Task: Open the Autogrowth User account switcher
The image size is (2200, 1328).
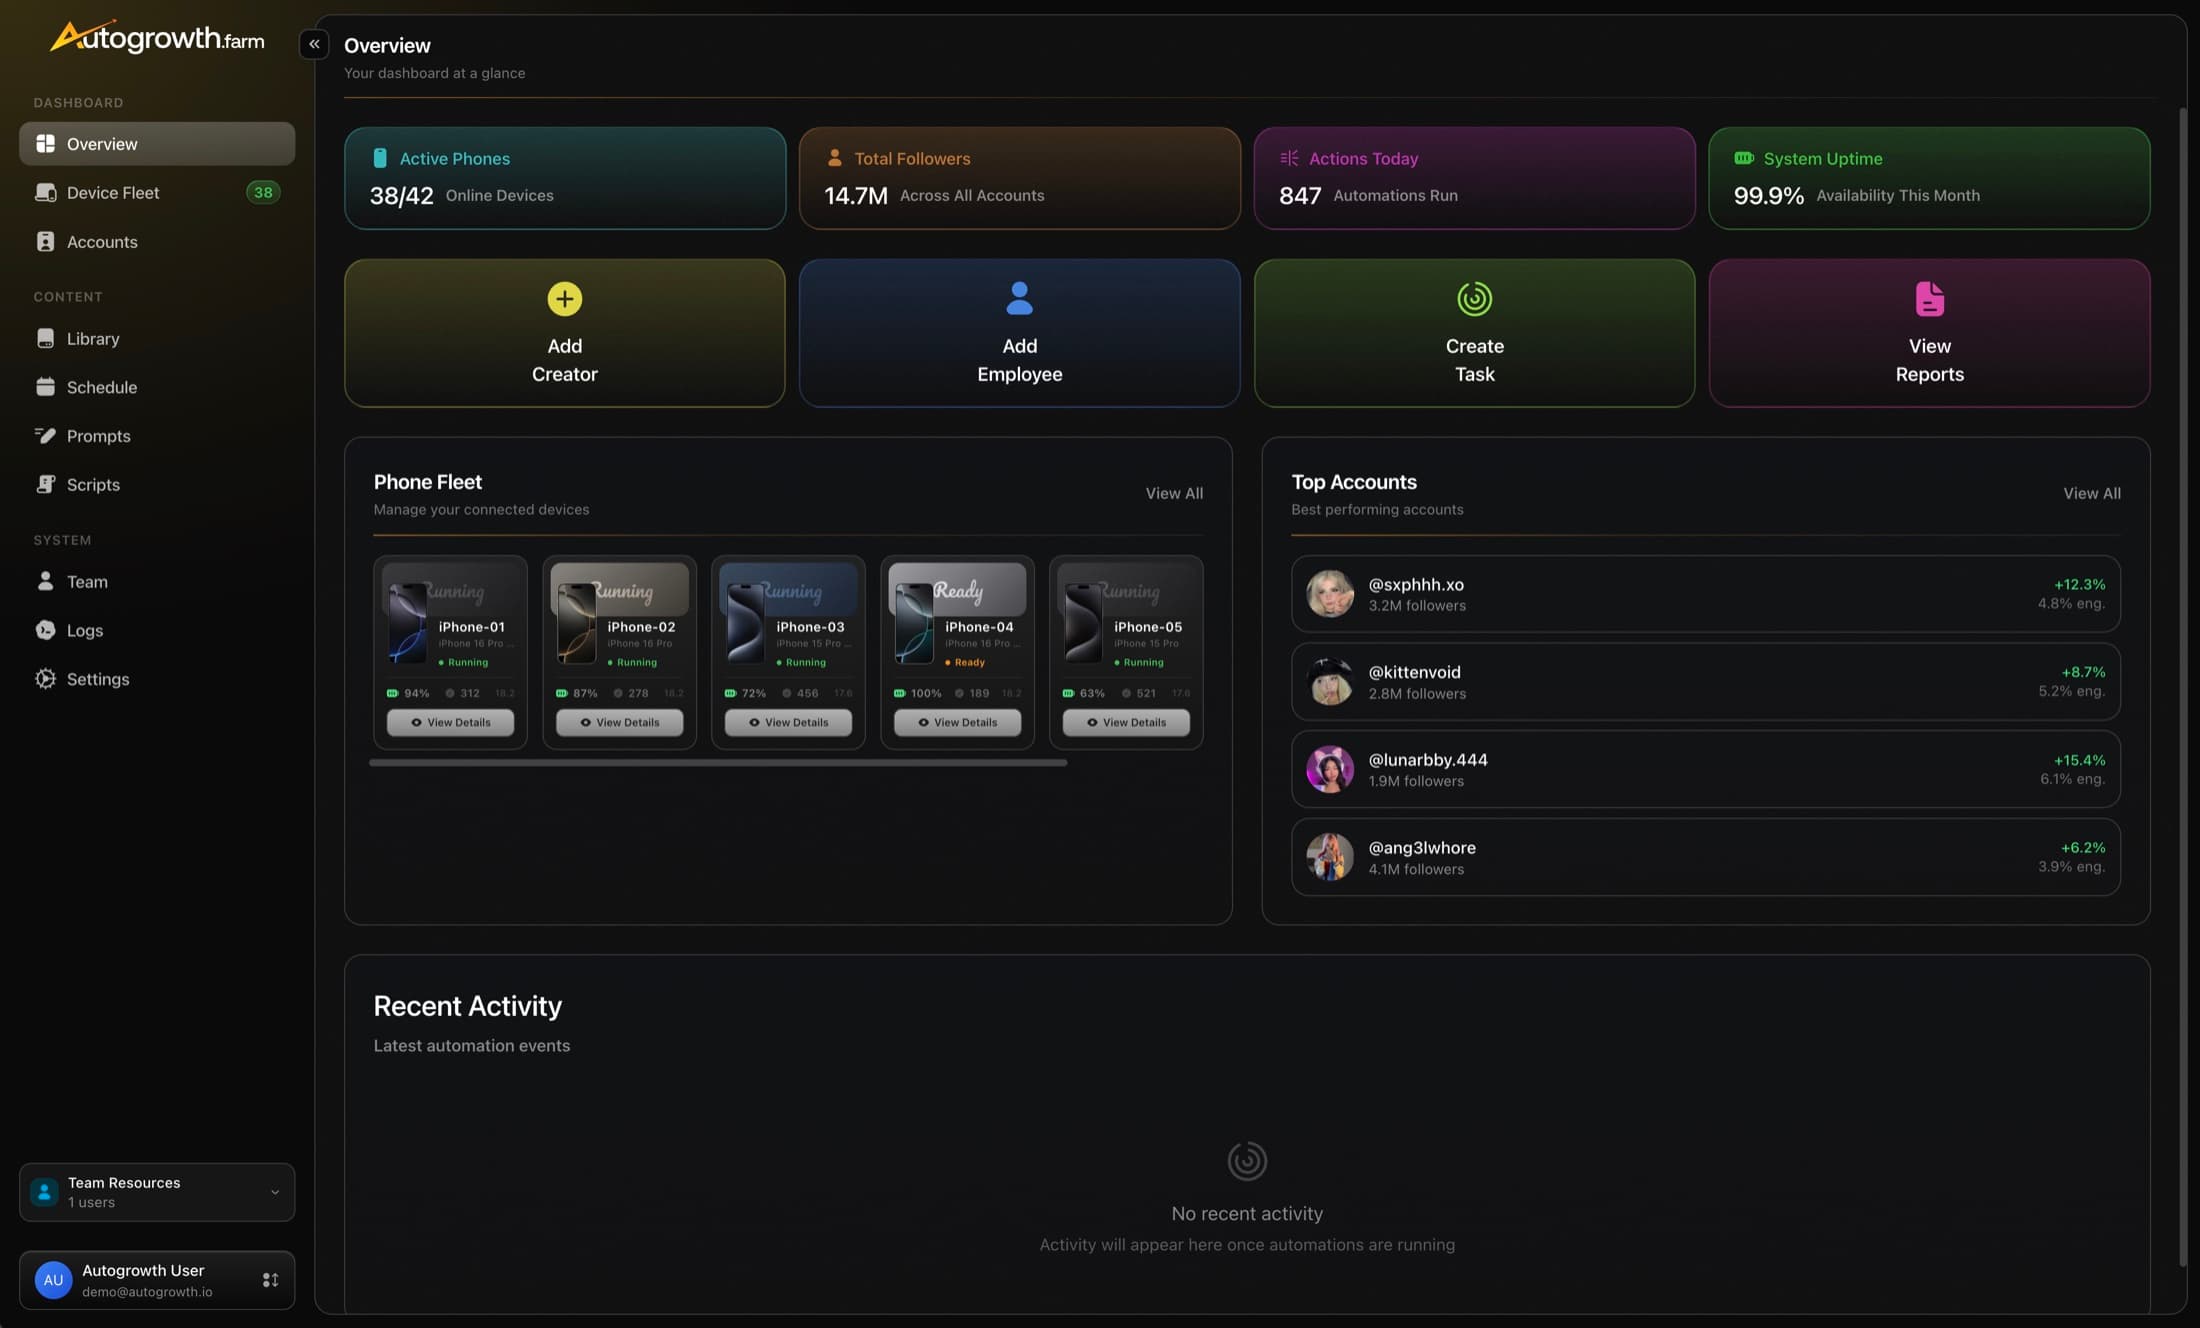Action: tap(269, 1280)
